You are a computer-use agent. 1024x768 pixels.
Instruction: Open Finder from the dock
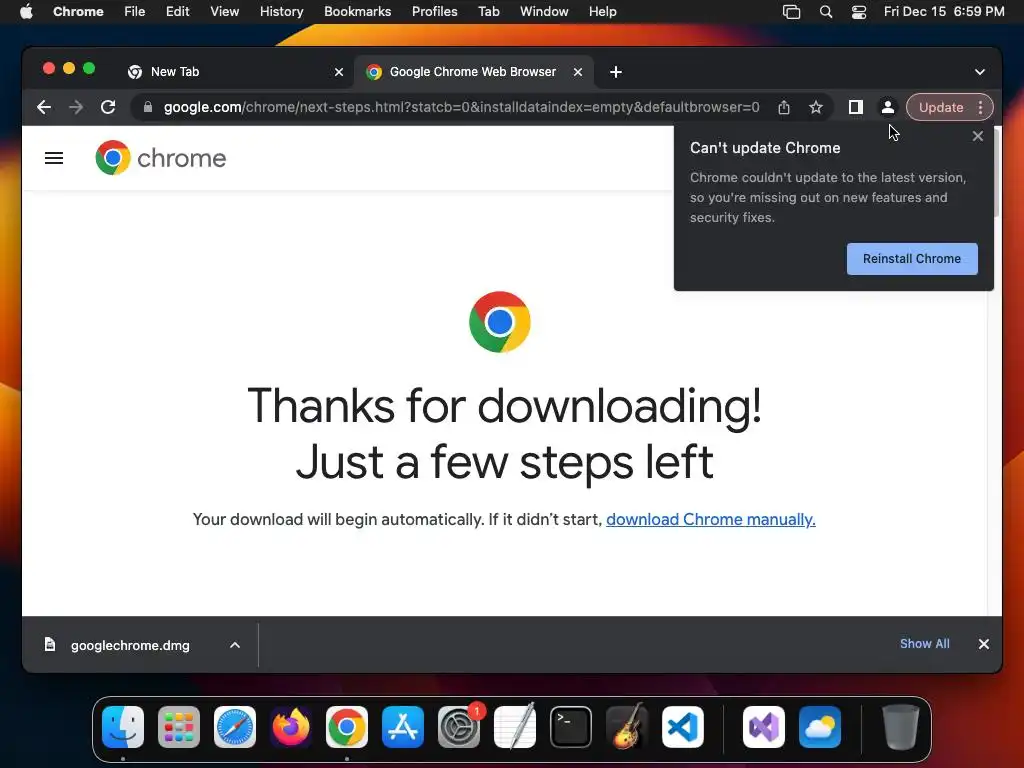123,727
